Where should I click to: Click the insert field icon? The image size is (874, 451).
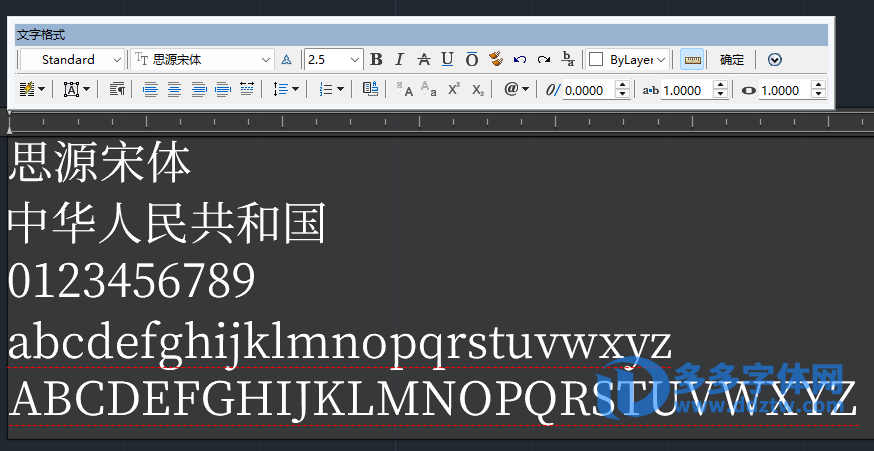click(x=370, y=89)
